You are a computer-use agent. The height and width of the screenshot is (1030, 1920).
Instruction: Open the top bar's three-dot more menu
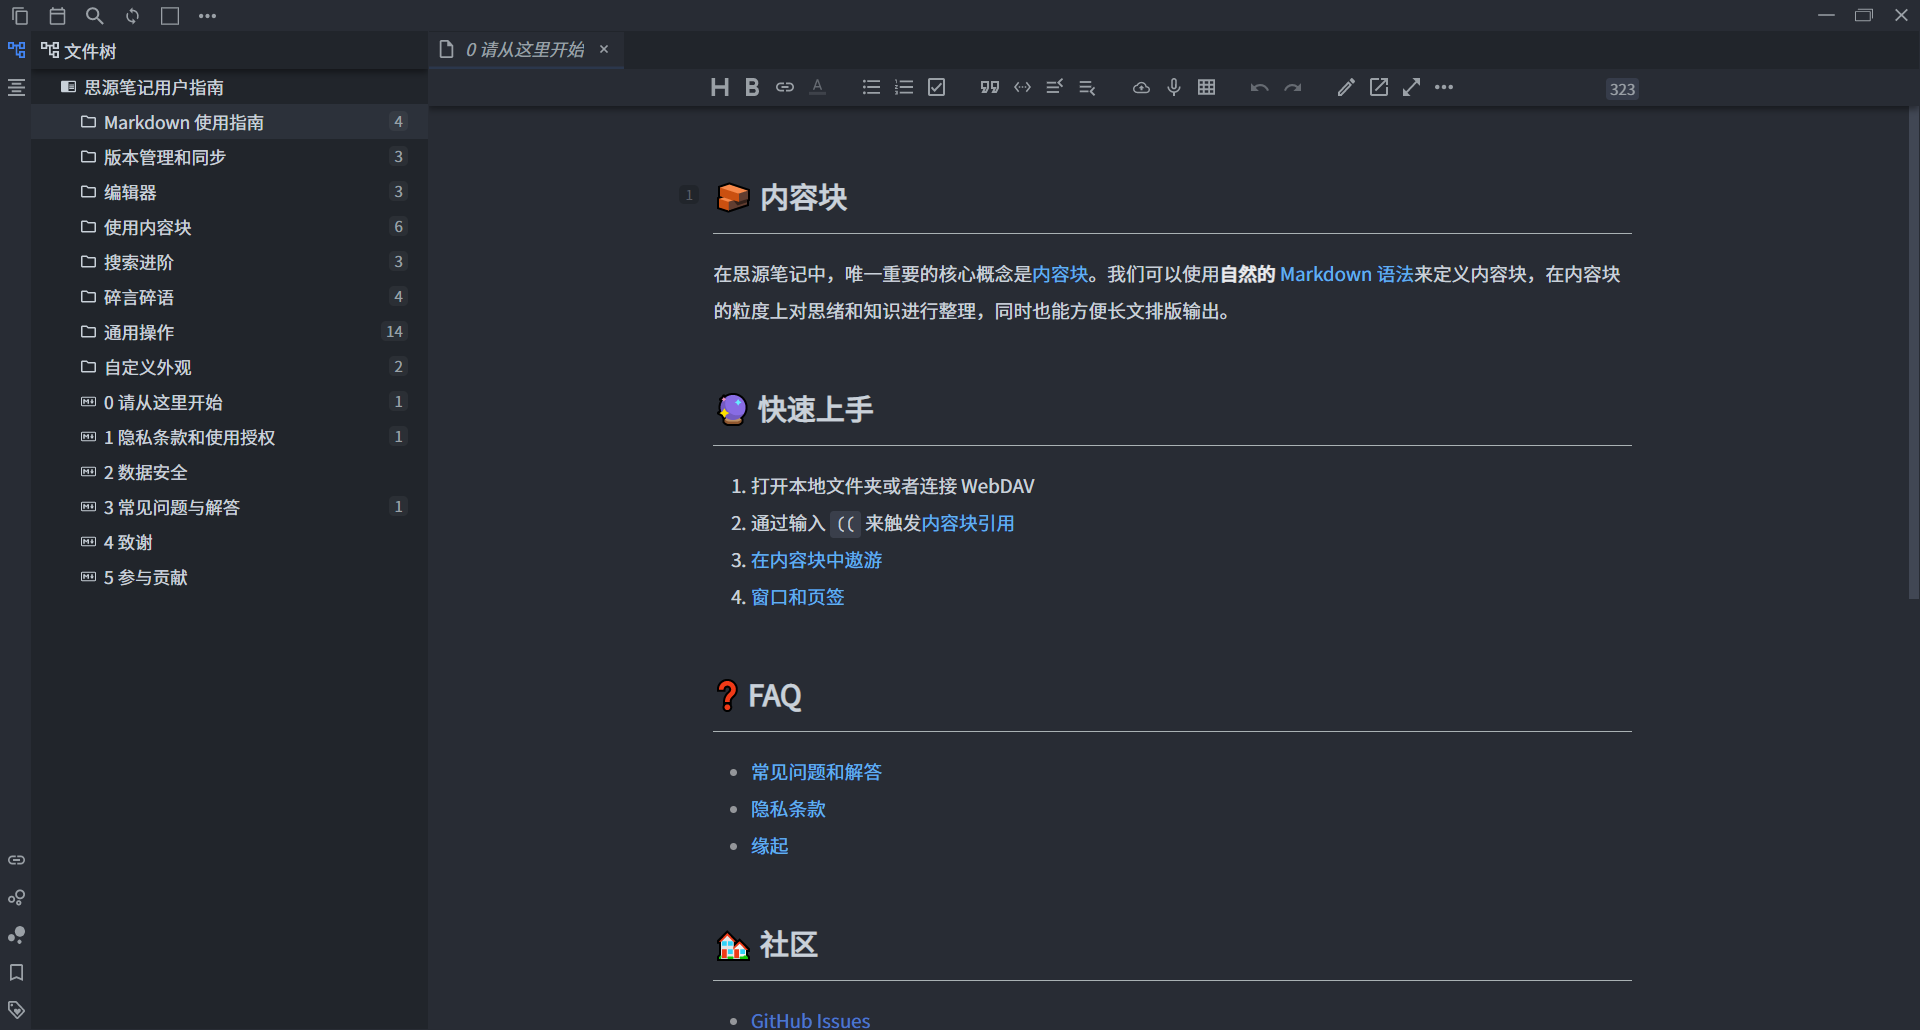(x=207, y=16)
